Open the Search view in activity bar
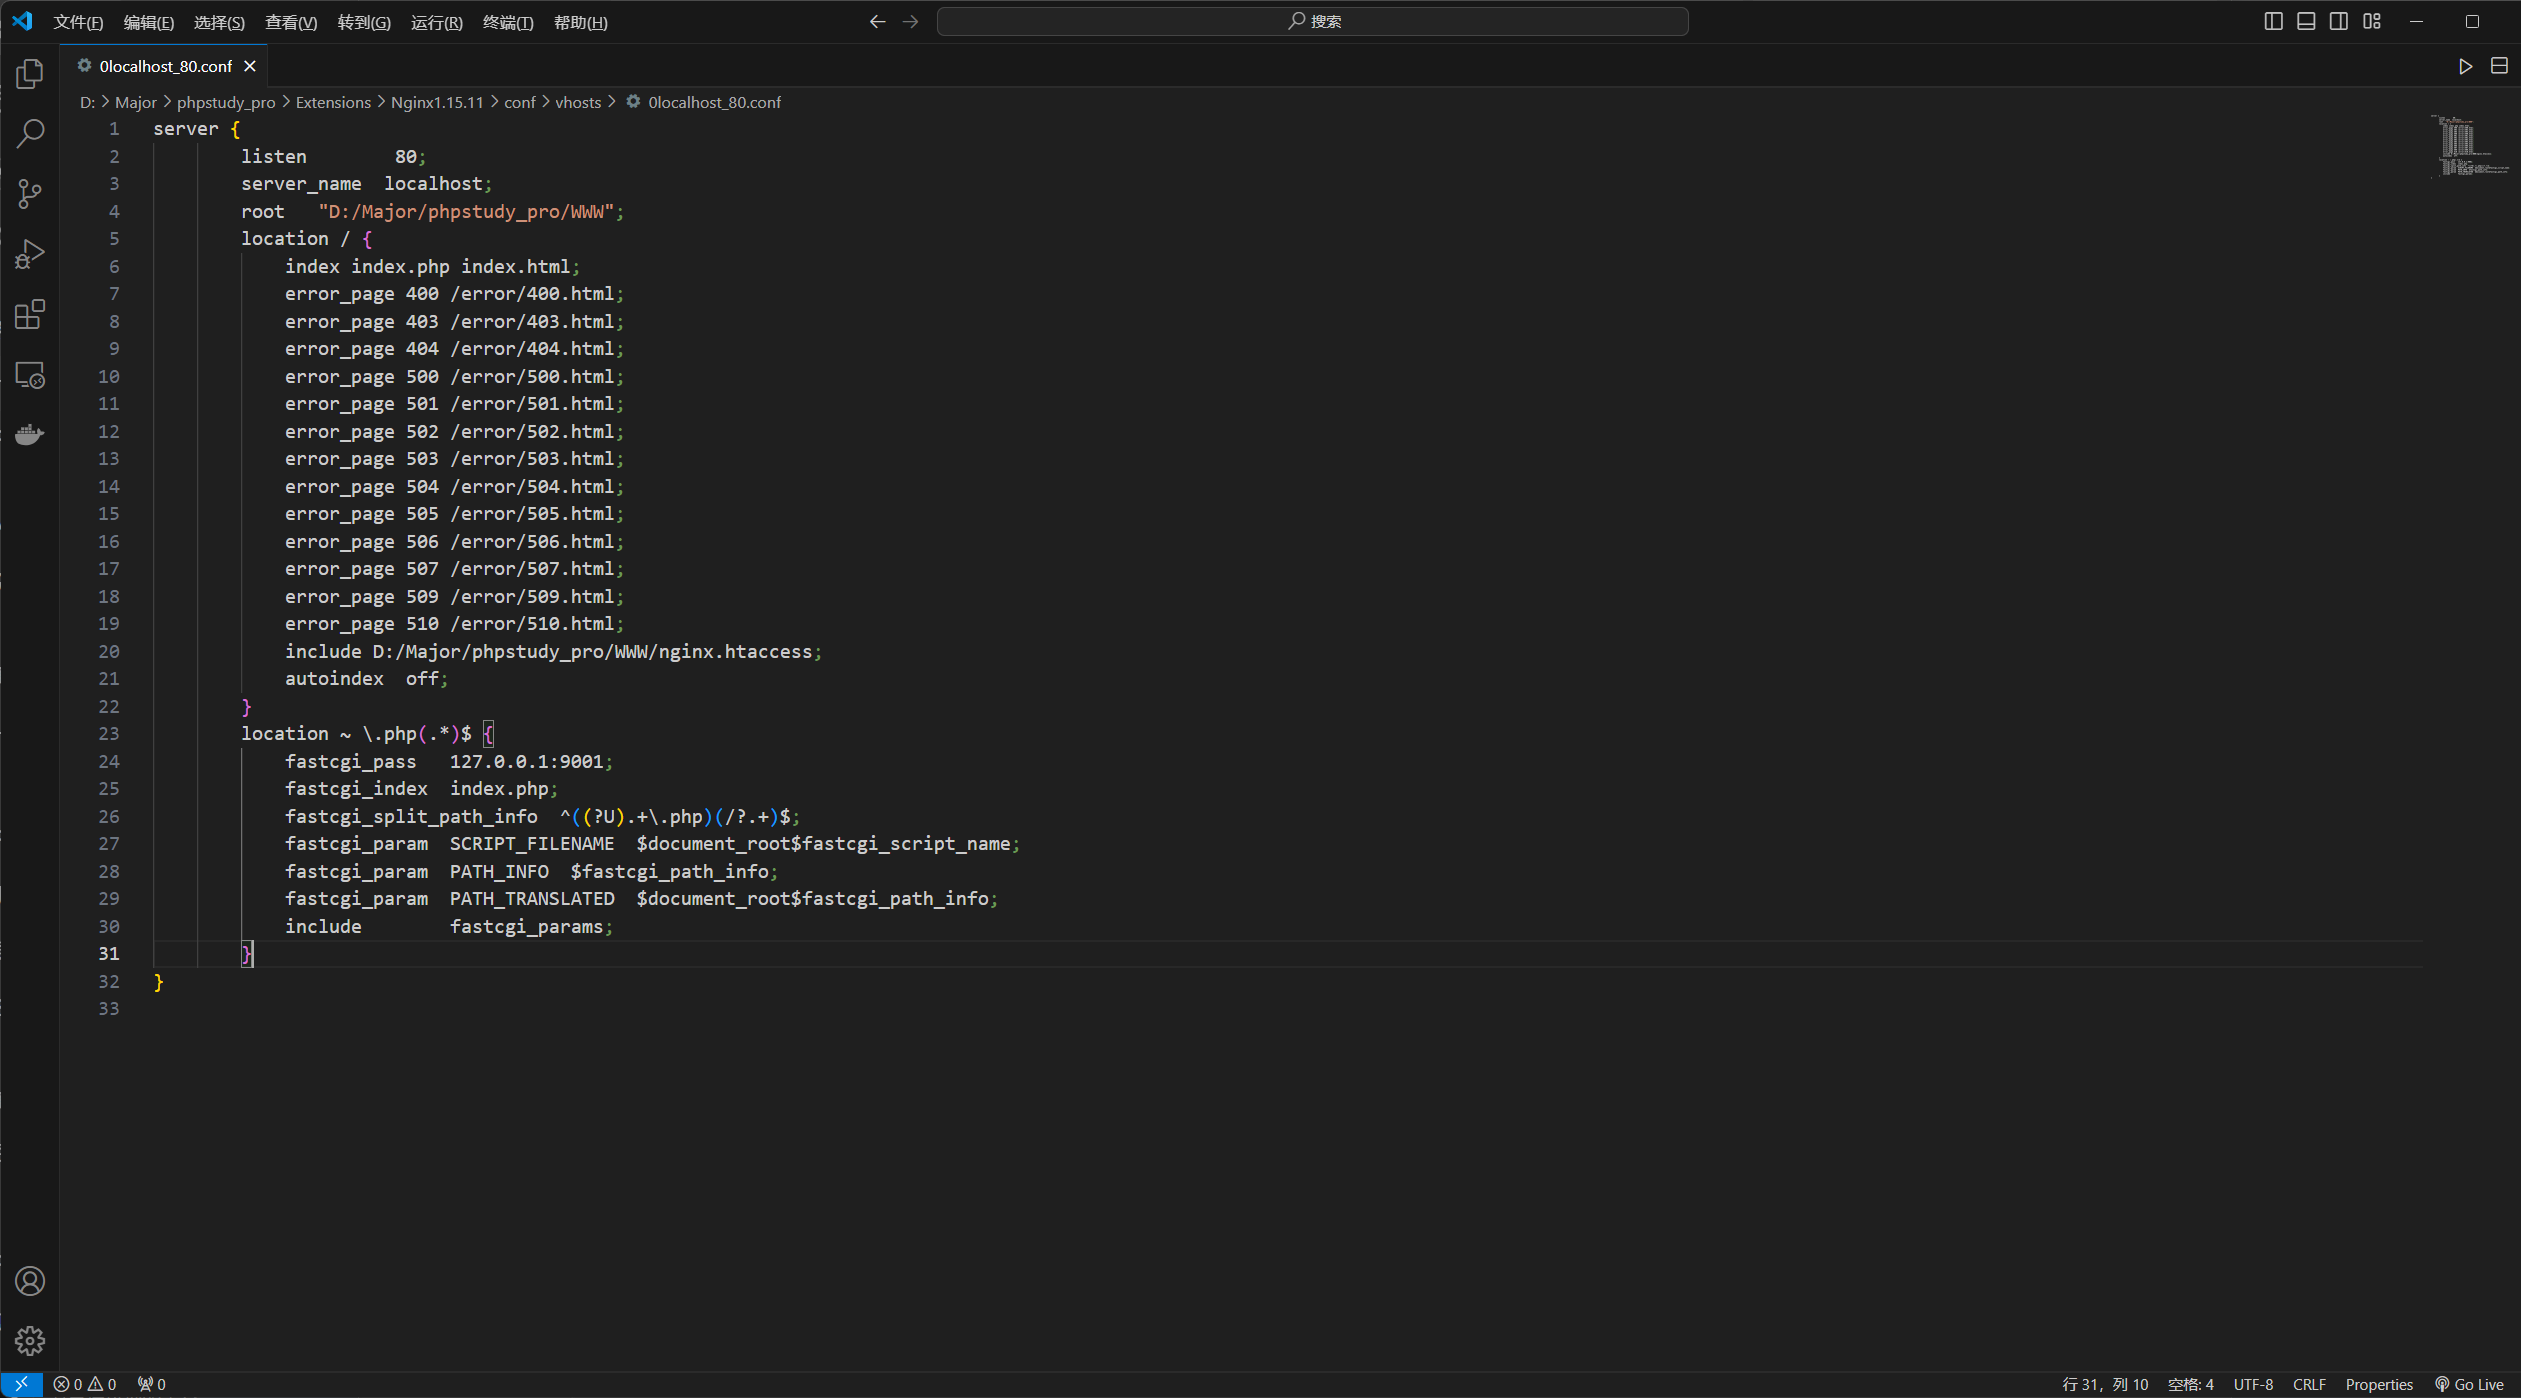 coord(30,134)
